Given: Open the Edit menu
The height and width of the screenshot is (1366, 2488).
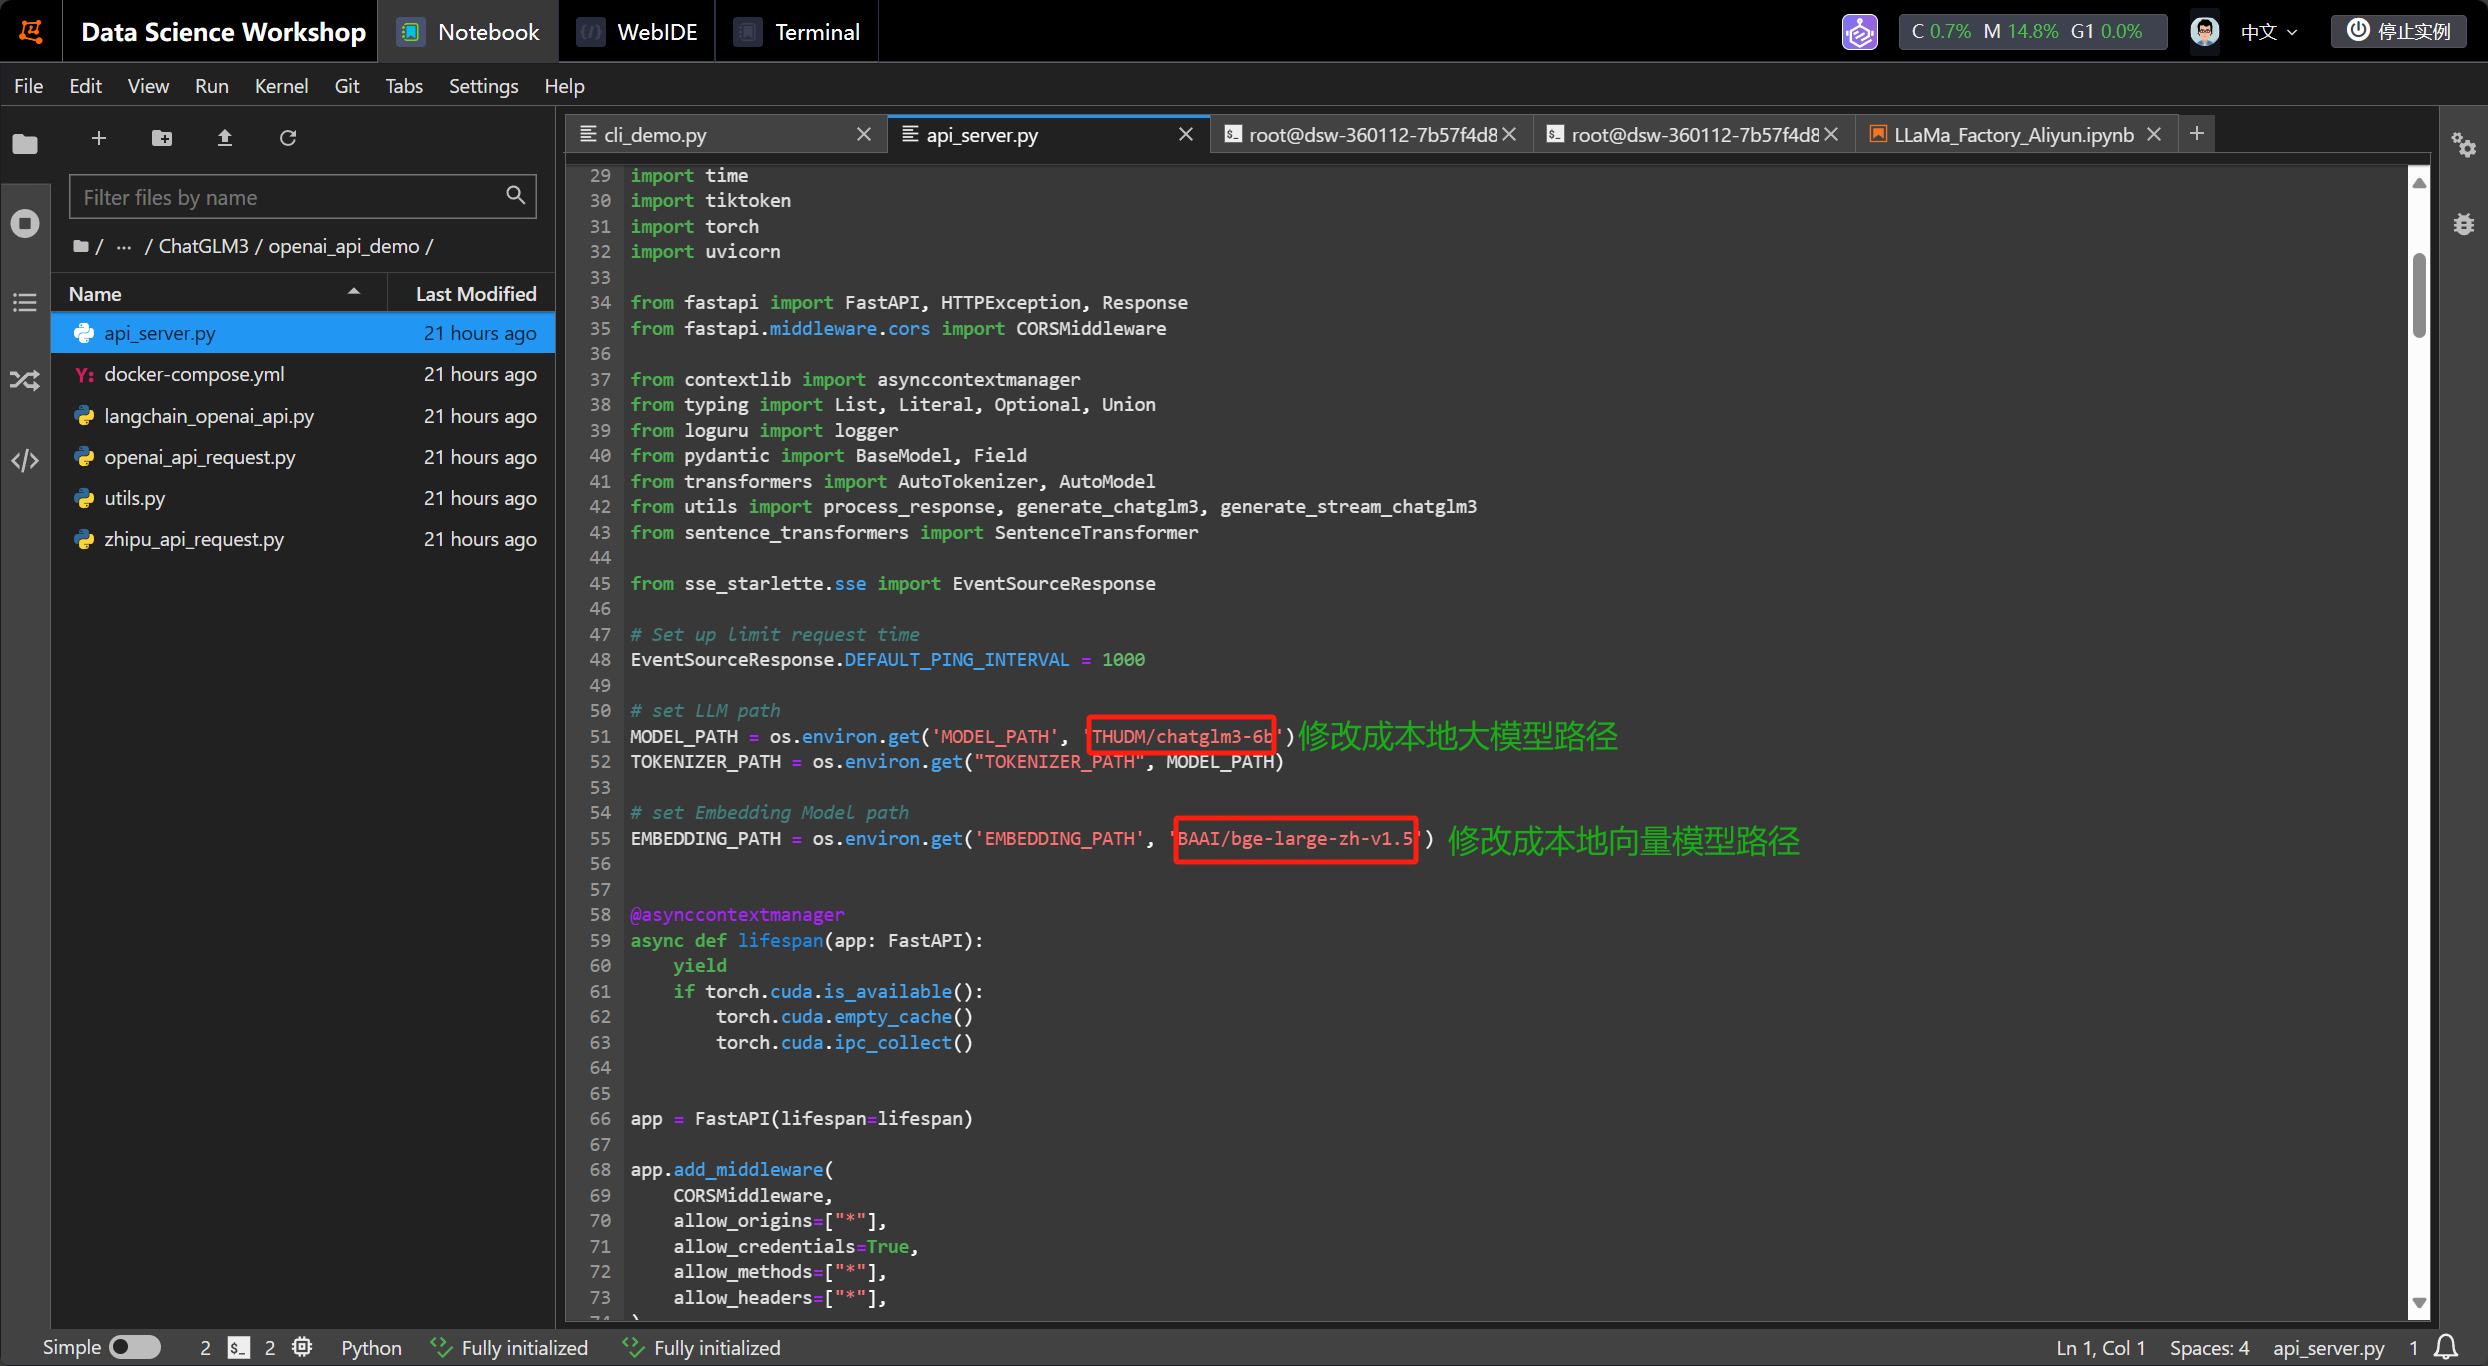Looking at the screenshot, I should pyautogui.click(x=85, y=86).
